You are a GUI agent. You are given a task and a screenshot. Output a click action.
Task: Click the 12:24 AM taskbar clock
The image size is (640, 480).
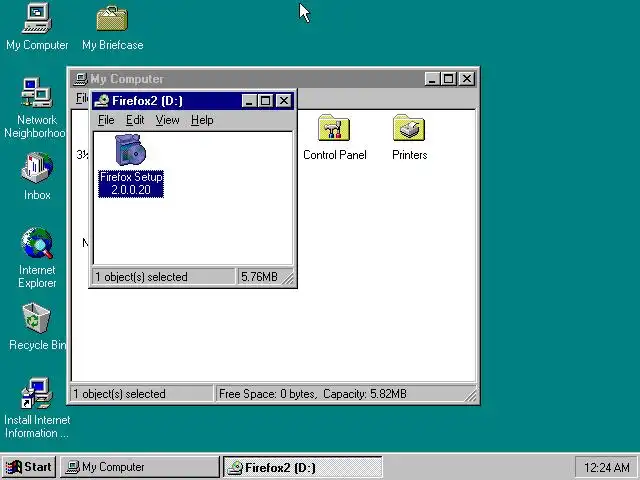point(607,467)
